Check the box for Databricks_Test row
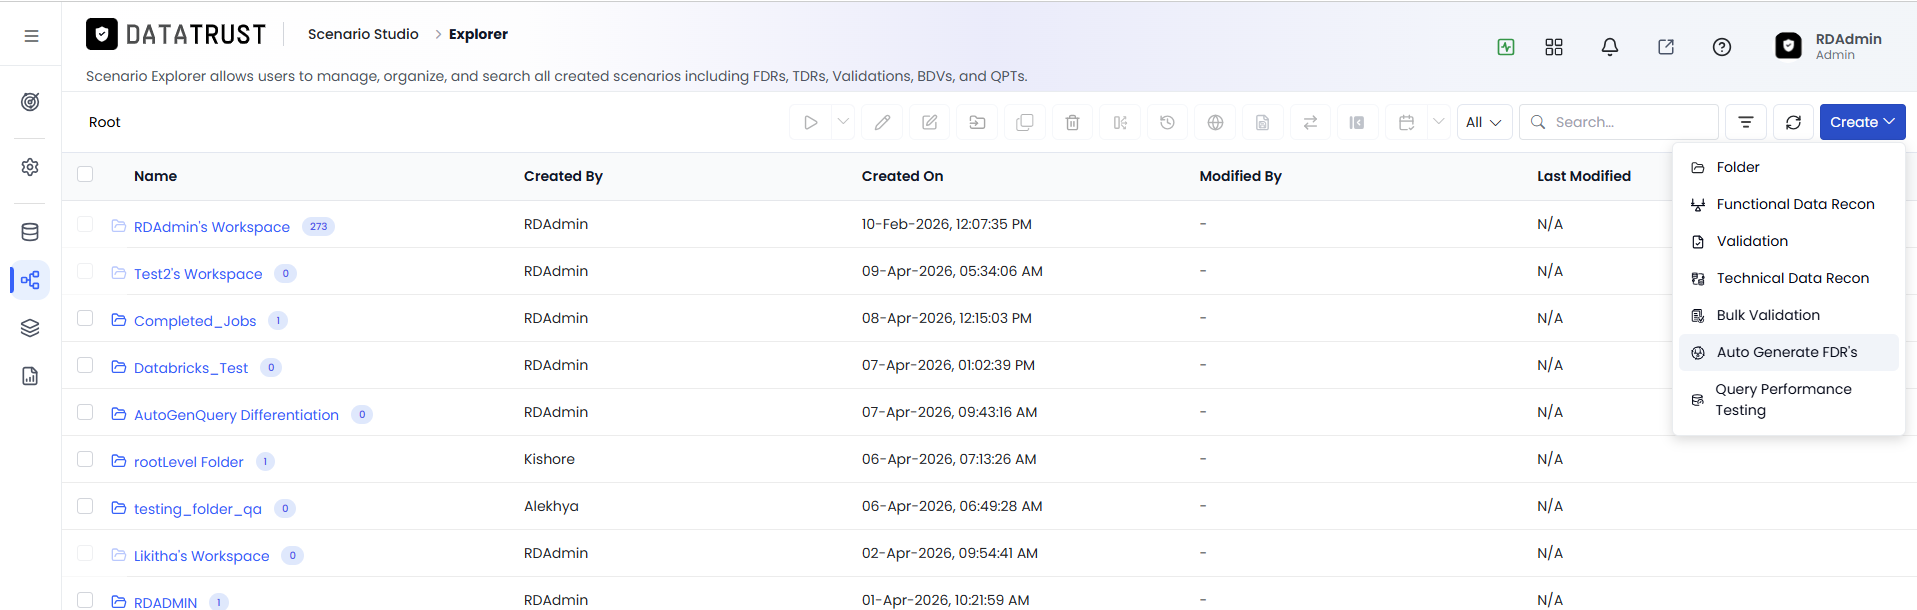 [85, 365]
